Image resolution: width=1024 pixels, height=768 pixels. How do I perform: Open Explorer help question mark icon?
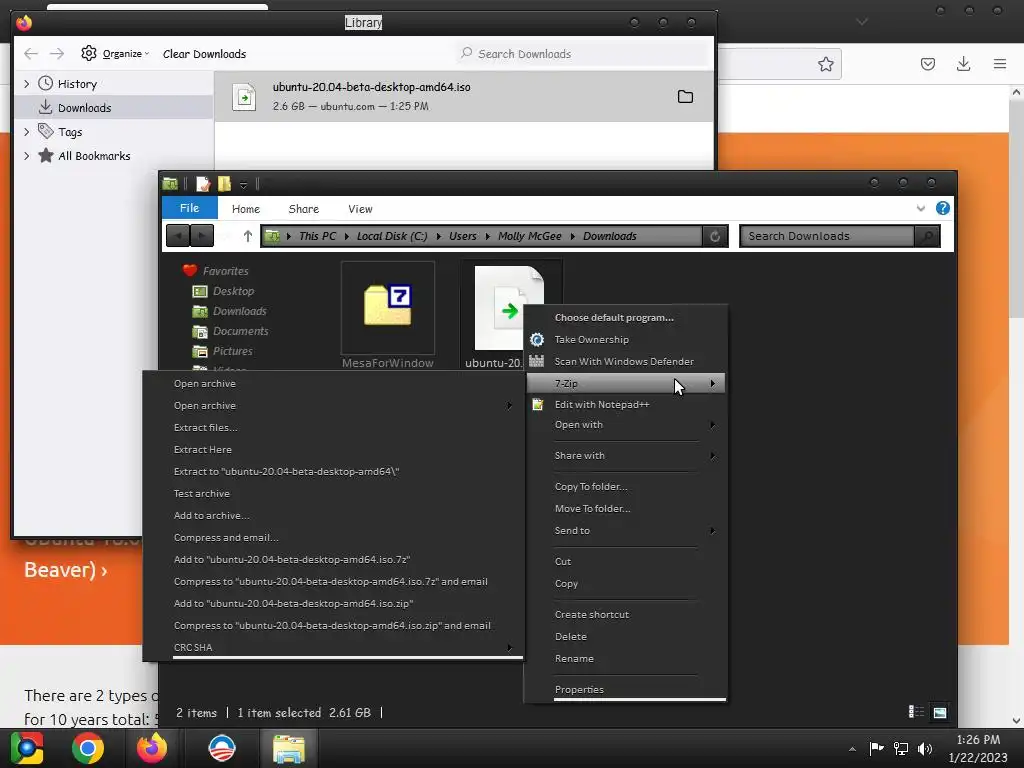(x=942, y=208)
